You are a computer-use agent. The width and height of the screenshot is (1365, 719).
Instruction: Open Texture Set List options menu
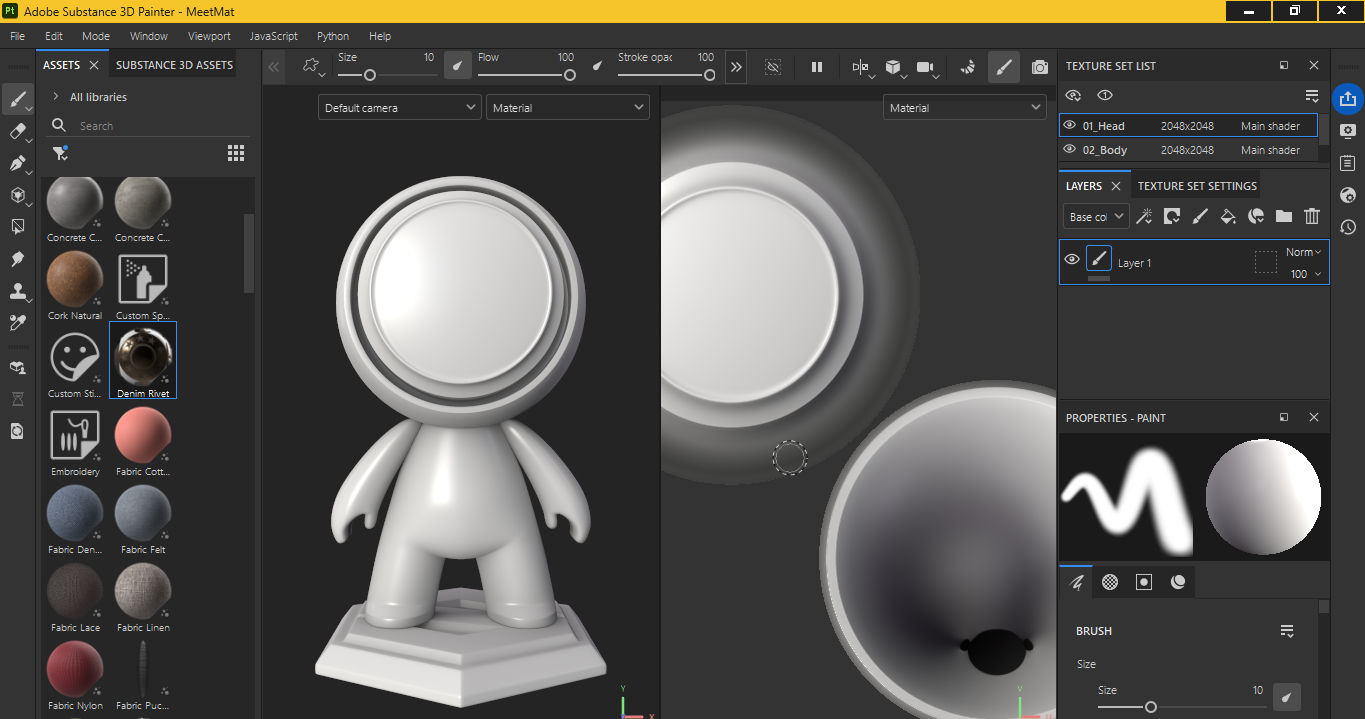pyautogui.click(x=1312, y=95)
